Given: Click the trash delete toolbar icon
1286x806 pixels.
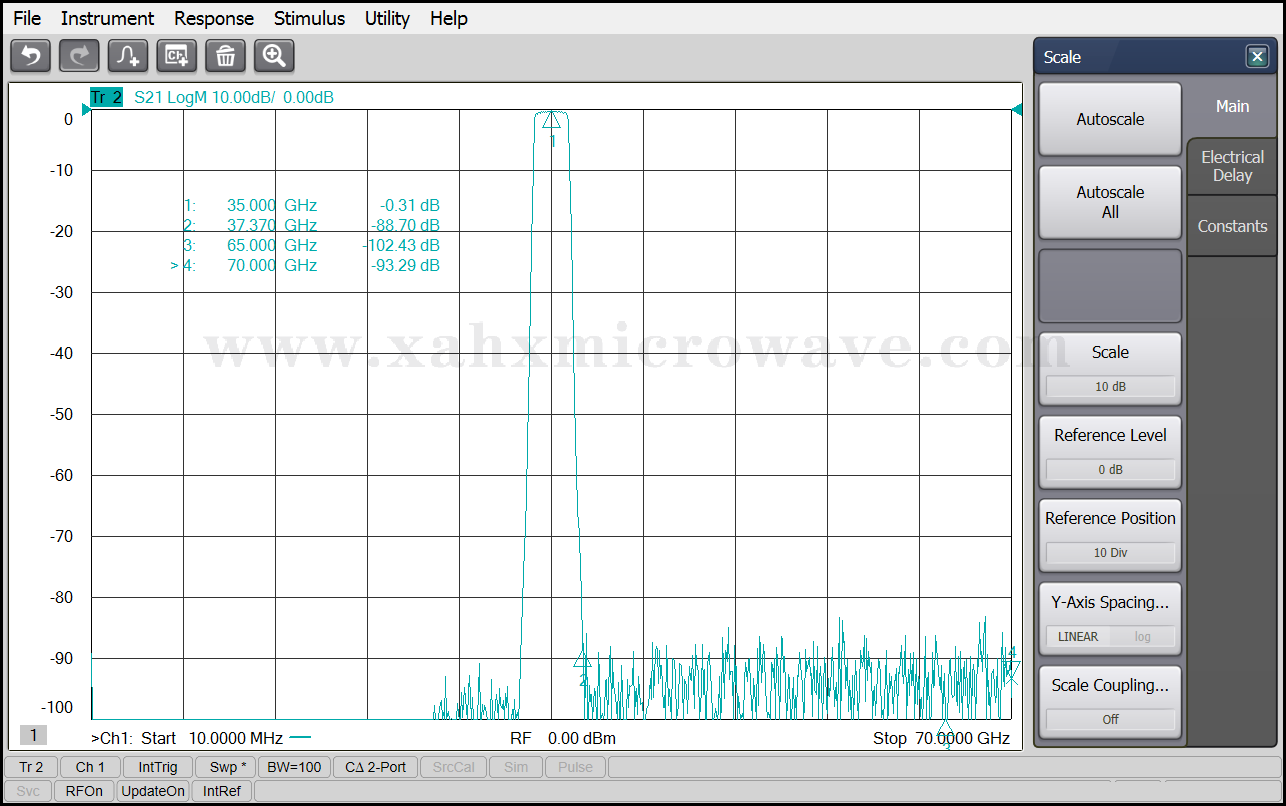Looking at the screenshot, I should tap(225, 56).
